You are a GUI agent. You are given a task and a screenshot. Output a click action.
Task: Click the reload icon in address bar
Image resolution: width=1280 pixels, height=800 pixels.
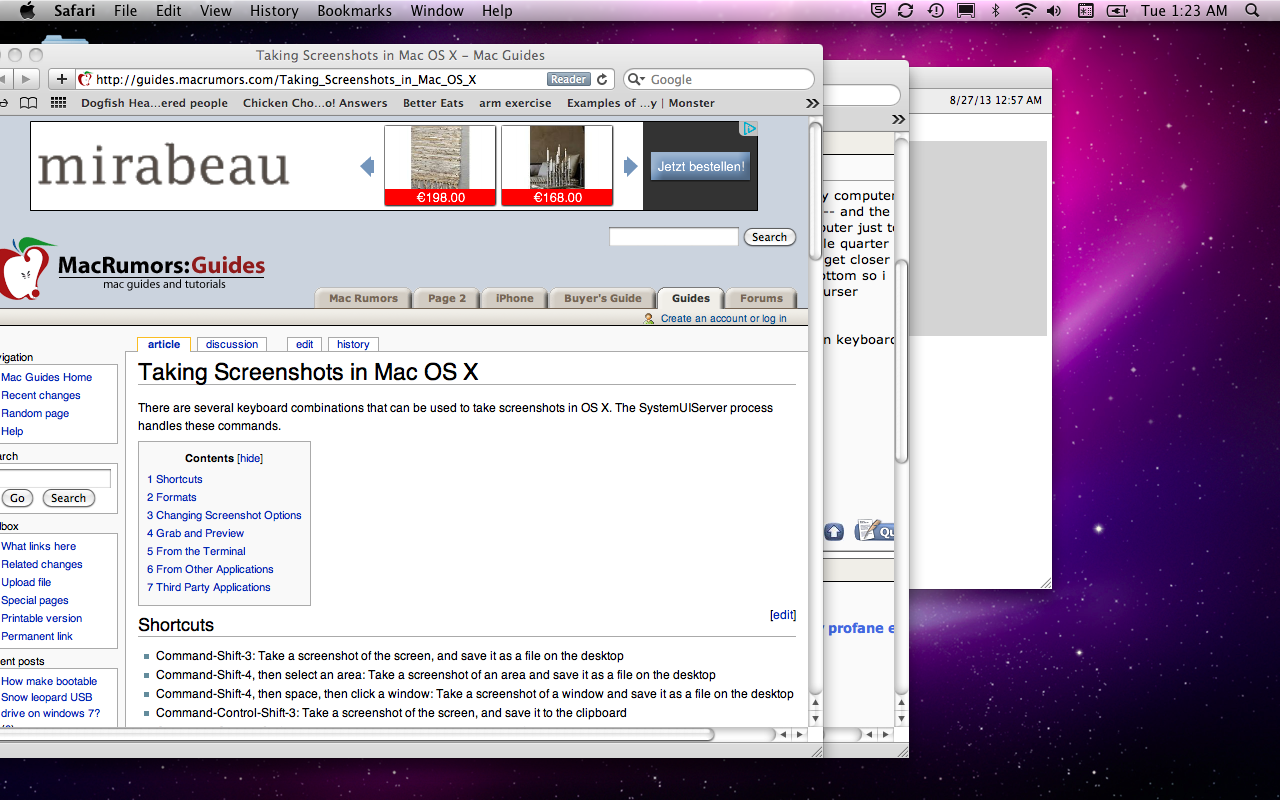(x=602, y=79)
